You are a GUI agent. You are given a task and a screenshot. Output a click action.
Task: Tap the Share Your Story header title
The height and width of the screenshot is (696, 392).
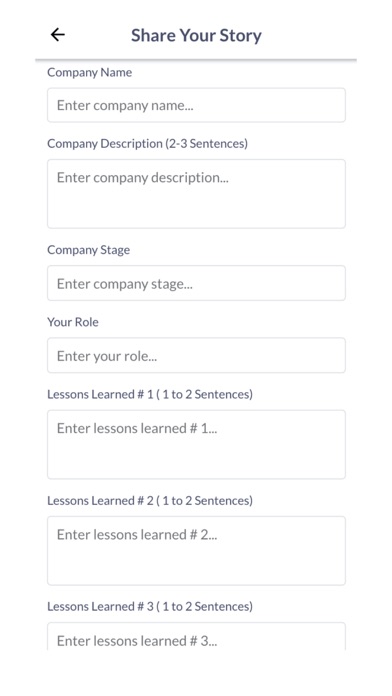tap(196, 36)
